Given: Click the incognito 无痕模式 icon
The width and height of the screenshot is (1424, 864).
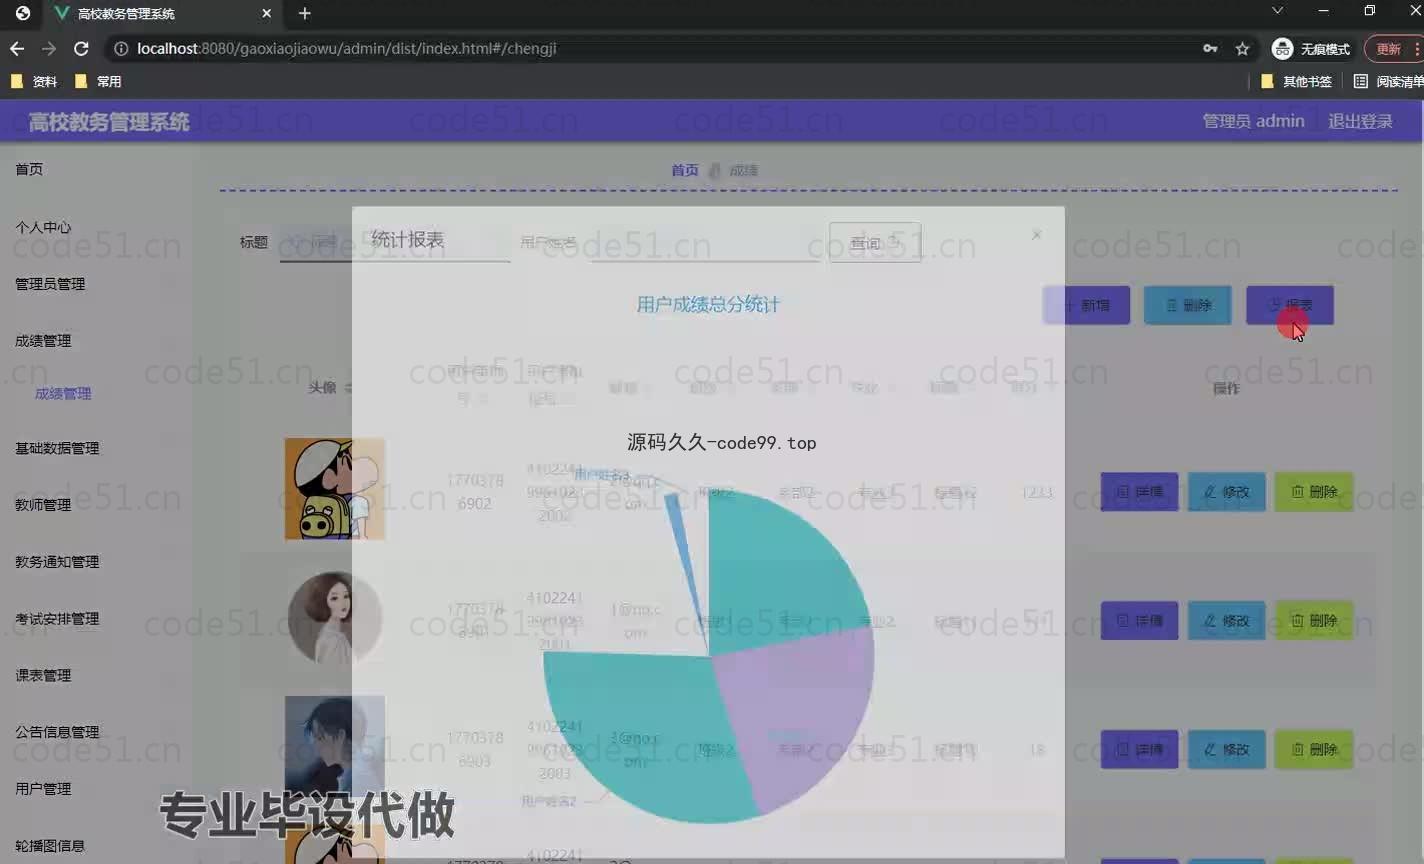Looking at the screenshot, I should click(1282, 48).
